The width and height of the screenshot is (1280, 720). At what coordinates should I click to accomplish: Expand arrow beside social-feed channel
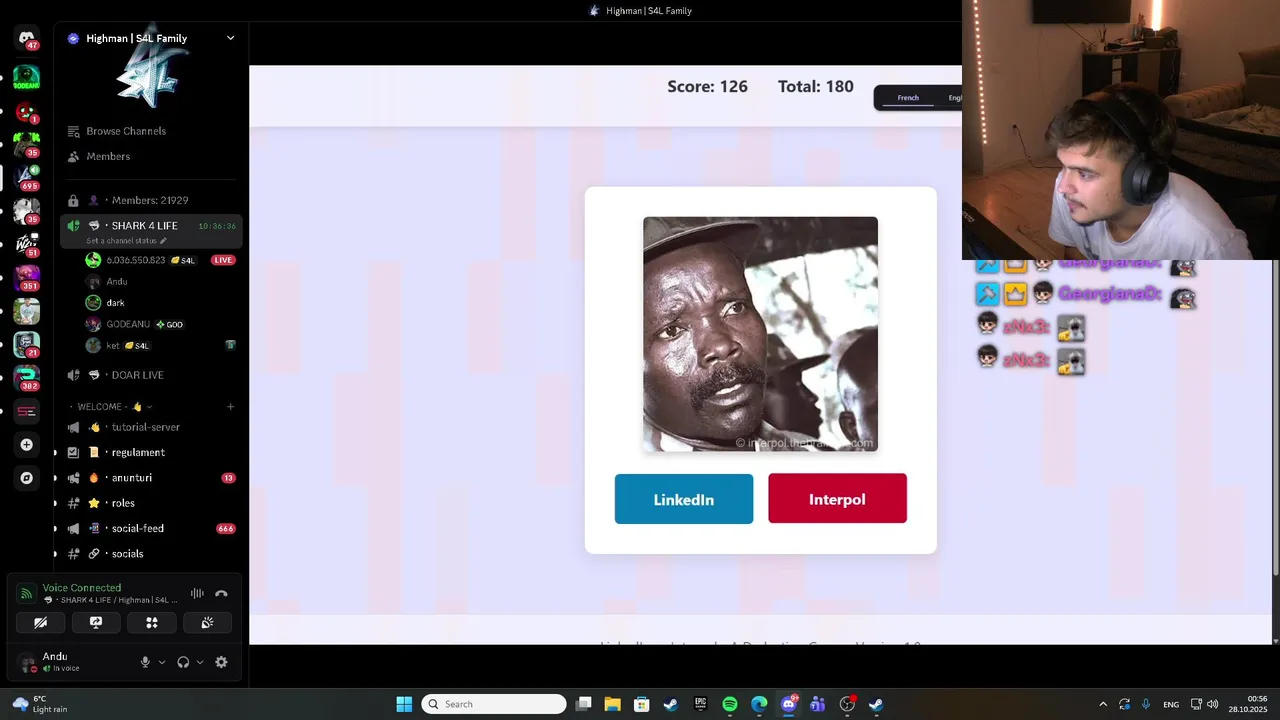click(55, 528)
